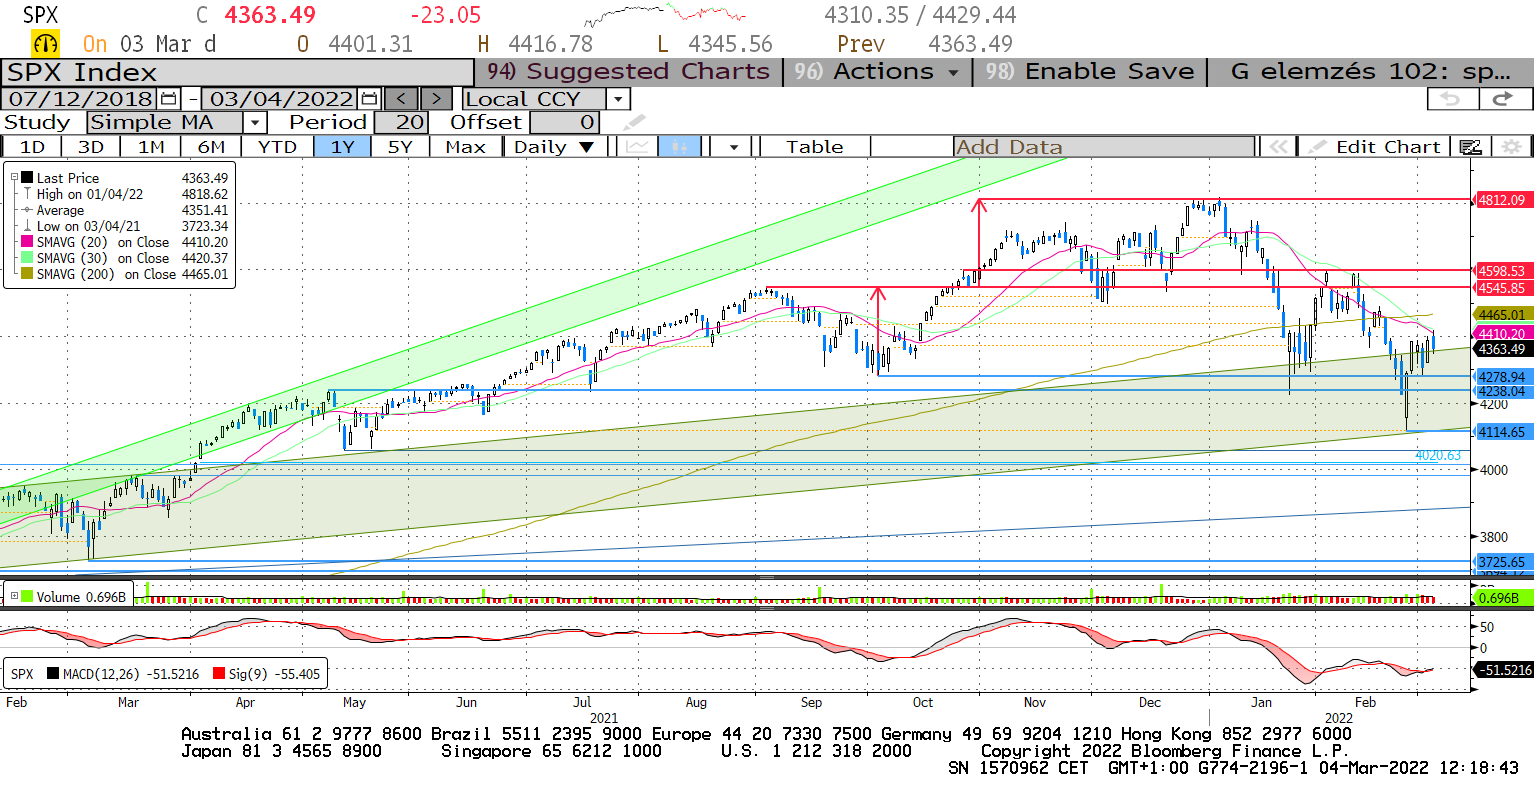The height and width of the screenshot is (812, 1534).
Task: Select the High on 01/04/22 legend row
Action: (124, 194)
